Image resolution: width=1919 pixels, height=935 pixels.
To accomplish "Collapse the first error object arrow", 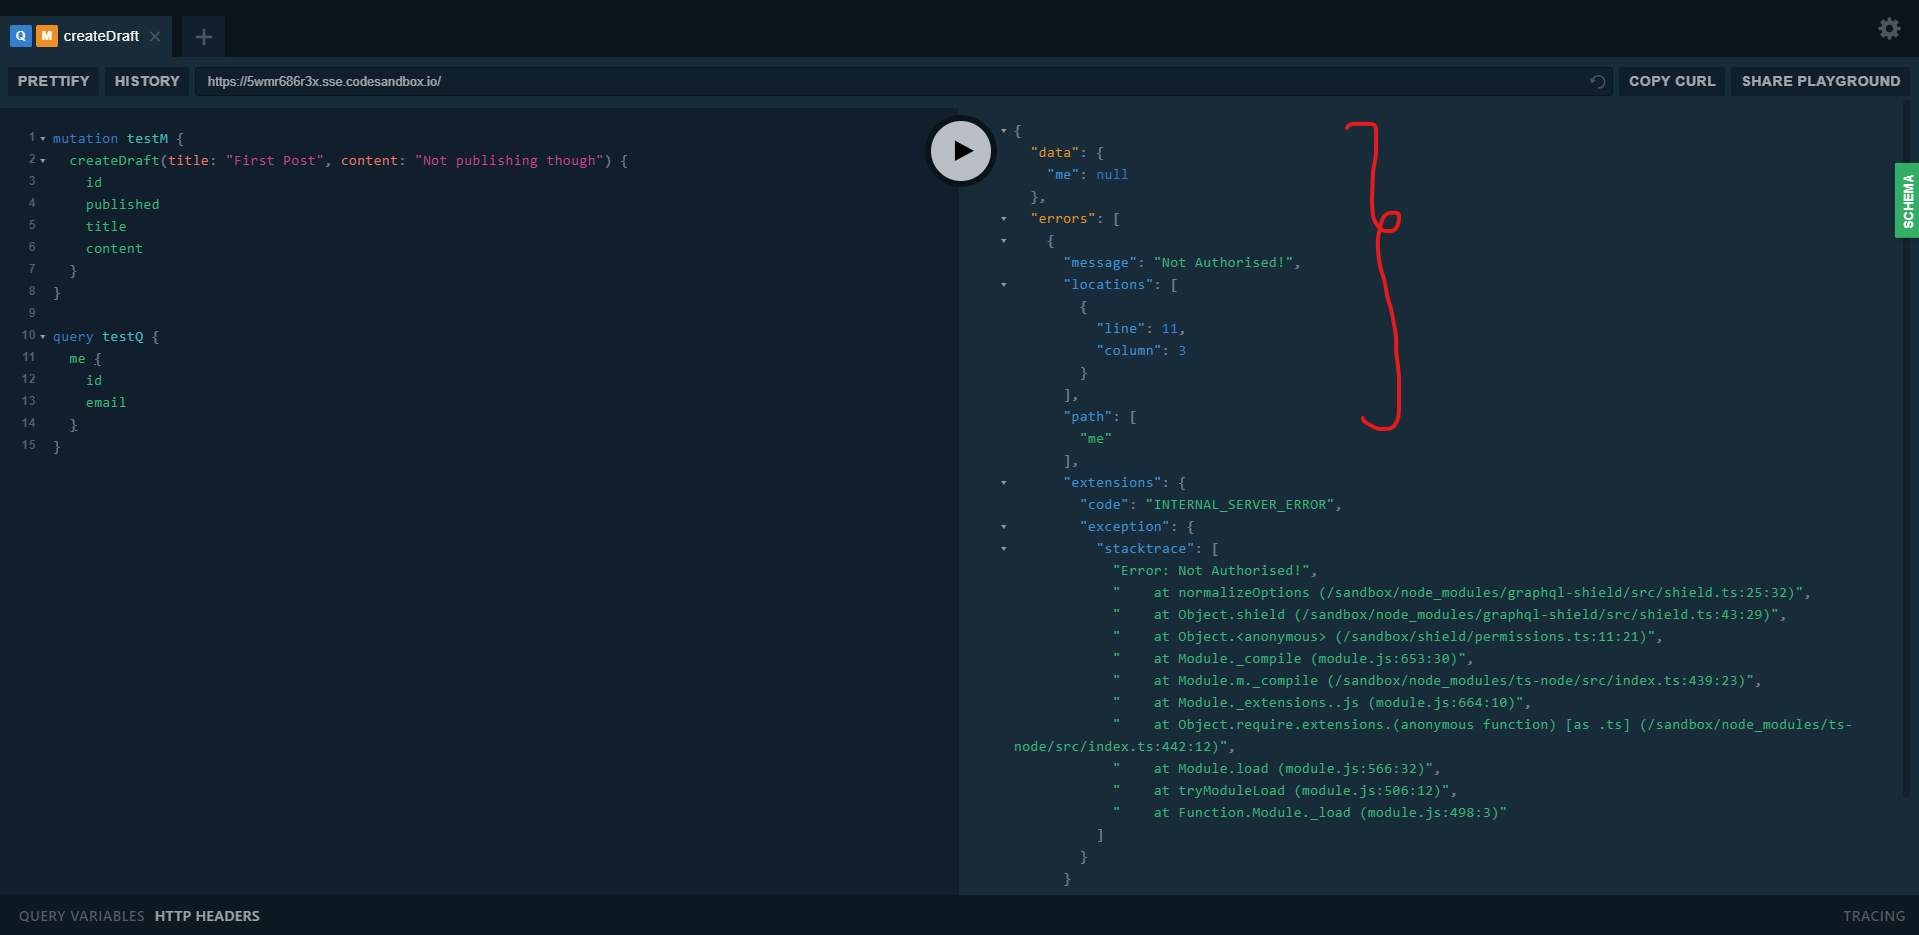I will pyautogui.click(x=1004, y=241).
